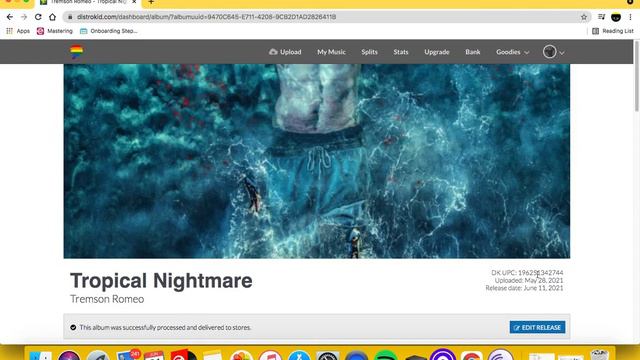This screenshot has height=360, width=640.
Task: Click the checkmark icon beside delivery status
Action: pos(73,327)
